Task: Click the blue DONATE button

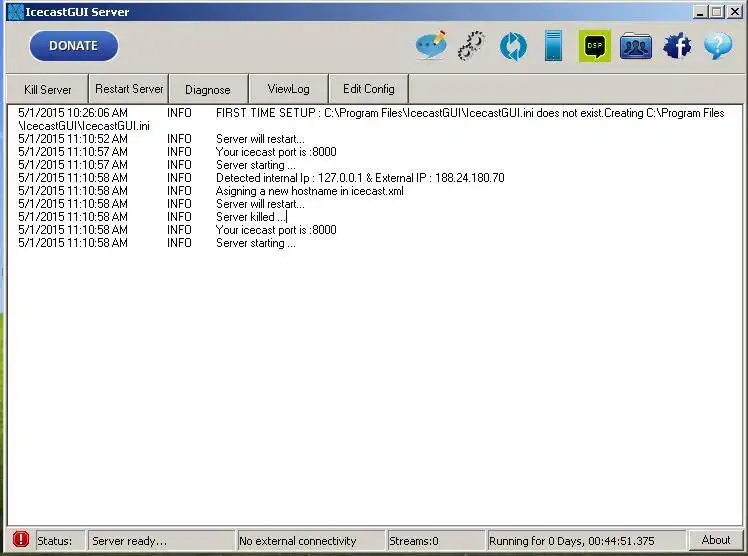Action: (73, 46)
